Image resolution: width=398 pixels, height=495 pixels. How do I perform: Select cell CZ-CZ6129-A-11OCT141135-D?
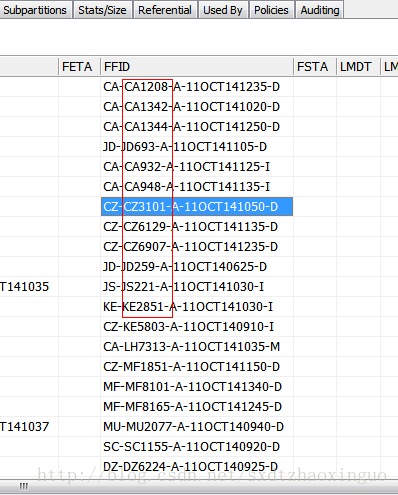point(197,227)
